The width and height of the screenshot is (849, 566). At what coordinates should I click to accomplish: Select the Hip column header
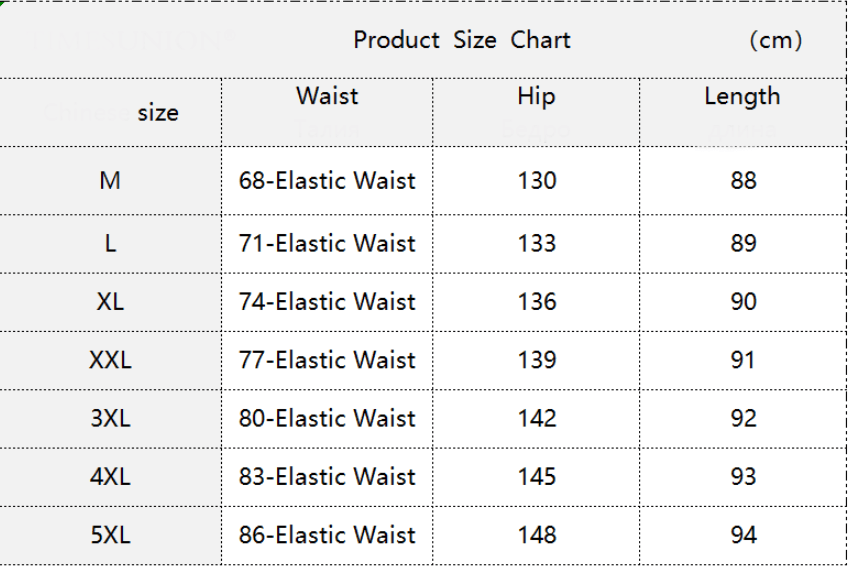[x=536, y=96]
